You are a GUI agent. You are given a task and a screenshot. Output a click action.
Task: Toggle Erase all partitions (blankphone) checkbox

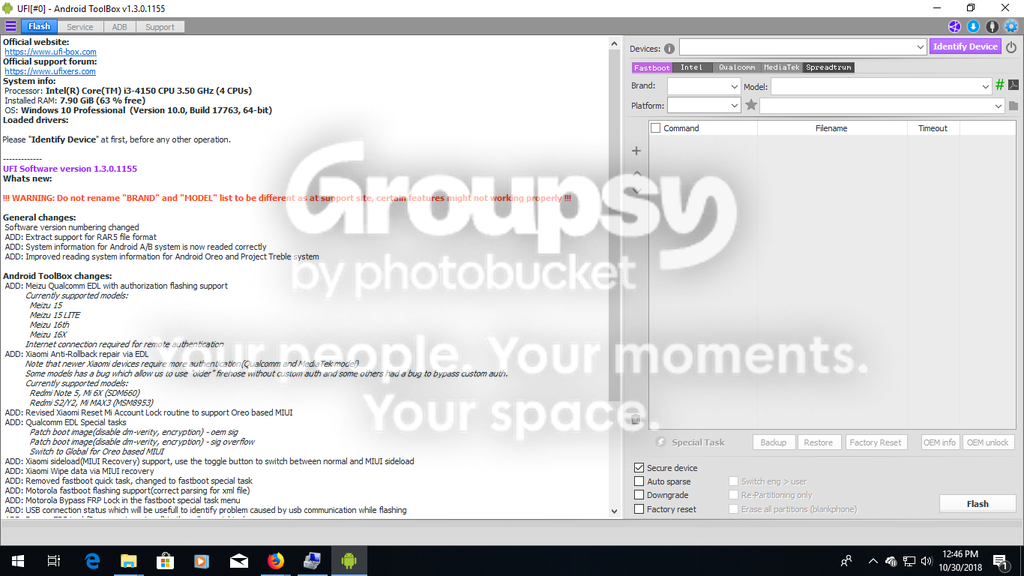pos(733,509)
